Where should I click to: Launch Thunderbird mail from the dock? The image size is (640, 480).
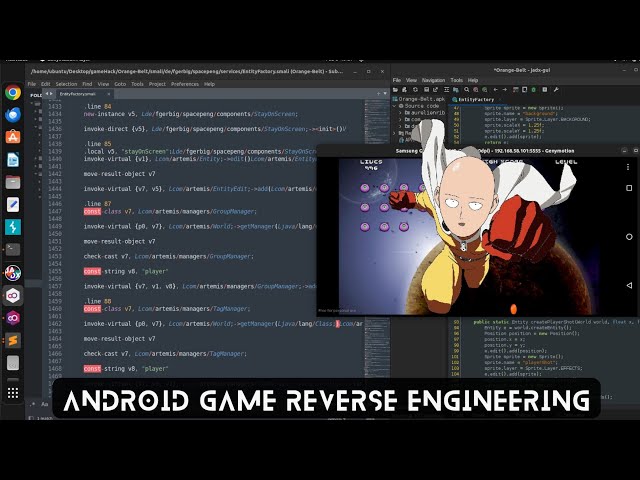13,115
